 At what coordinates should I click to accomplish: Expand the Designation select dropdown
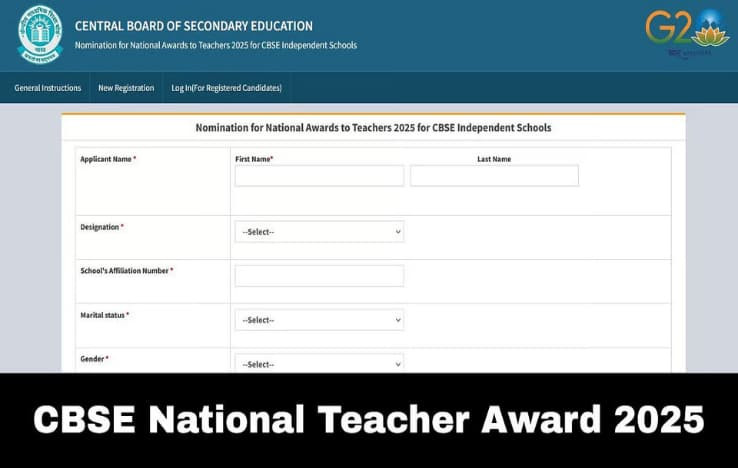point(320,232)
